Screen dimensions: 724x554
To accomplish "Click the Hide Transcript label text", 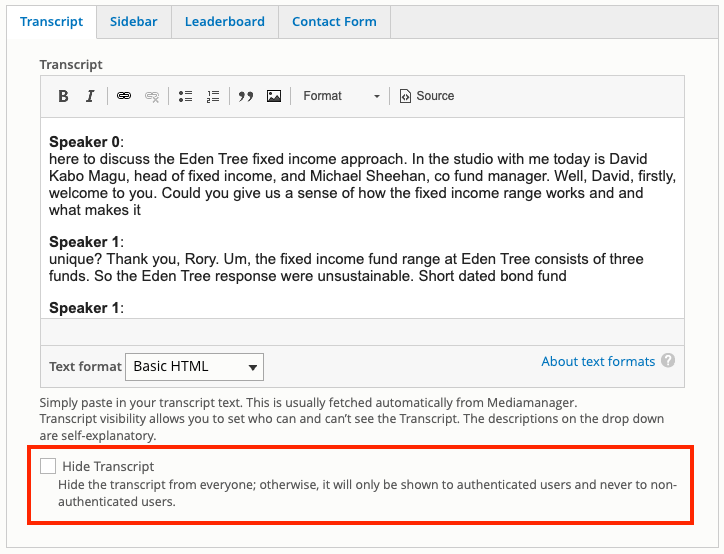I will click(108, 466).
